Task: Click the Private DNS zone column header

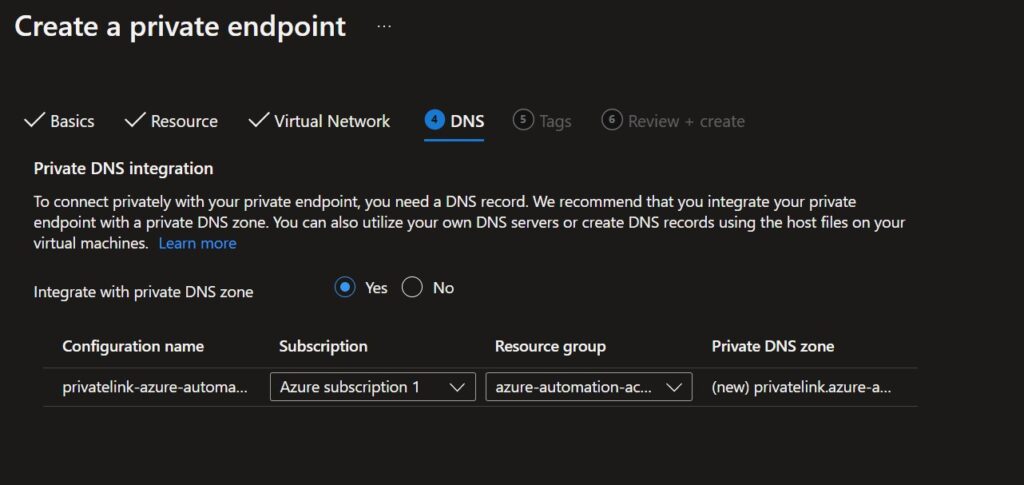Action: [x=773, y=346]
